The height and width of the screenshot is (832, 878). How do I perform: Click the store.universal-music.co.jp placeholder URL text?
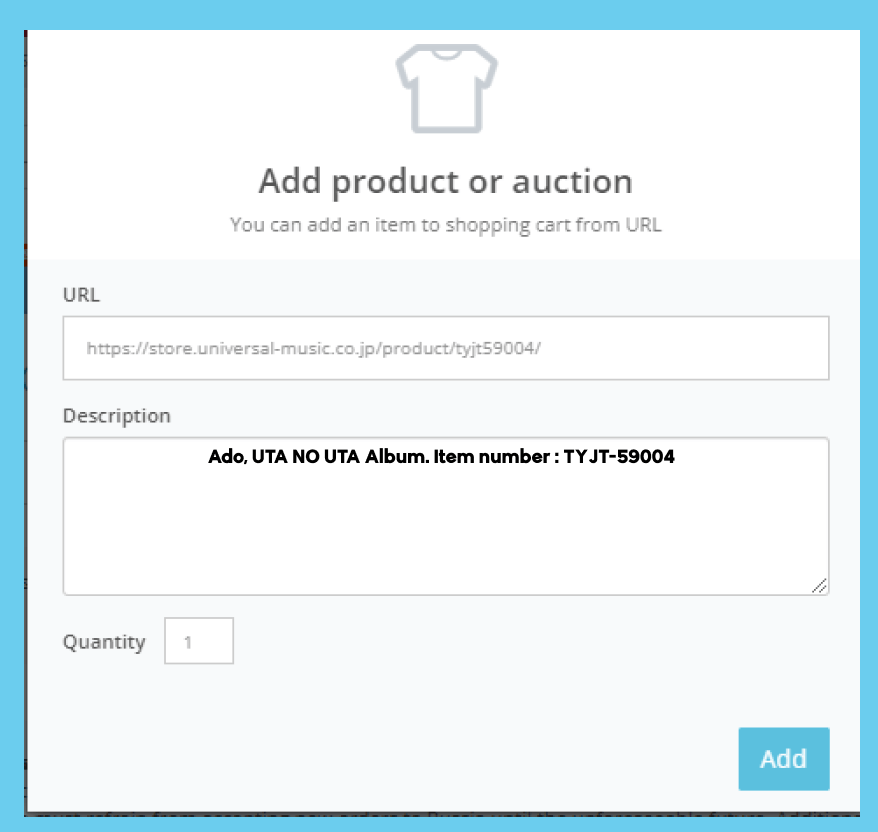pyautogui.click(x=314, y=348)
